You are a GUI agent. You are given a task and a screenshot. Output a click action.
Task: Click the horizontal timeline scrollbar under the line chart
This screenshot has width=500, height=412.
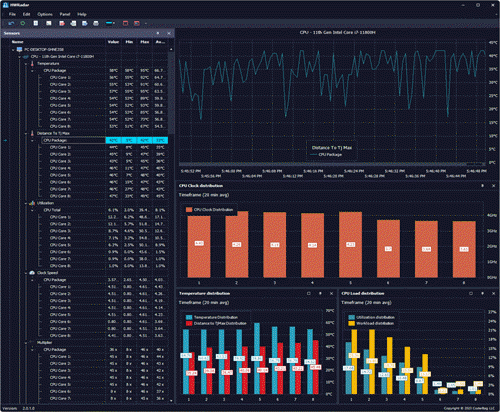[x=332, y=164]
